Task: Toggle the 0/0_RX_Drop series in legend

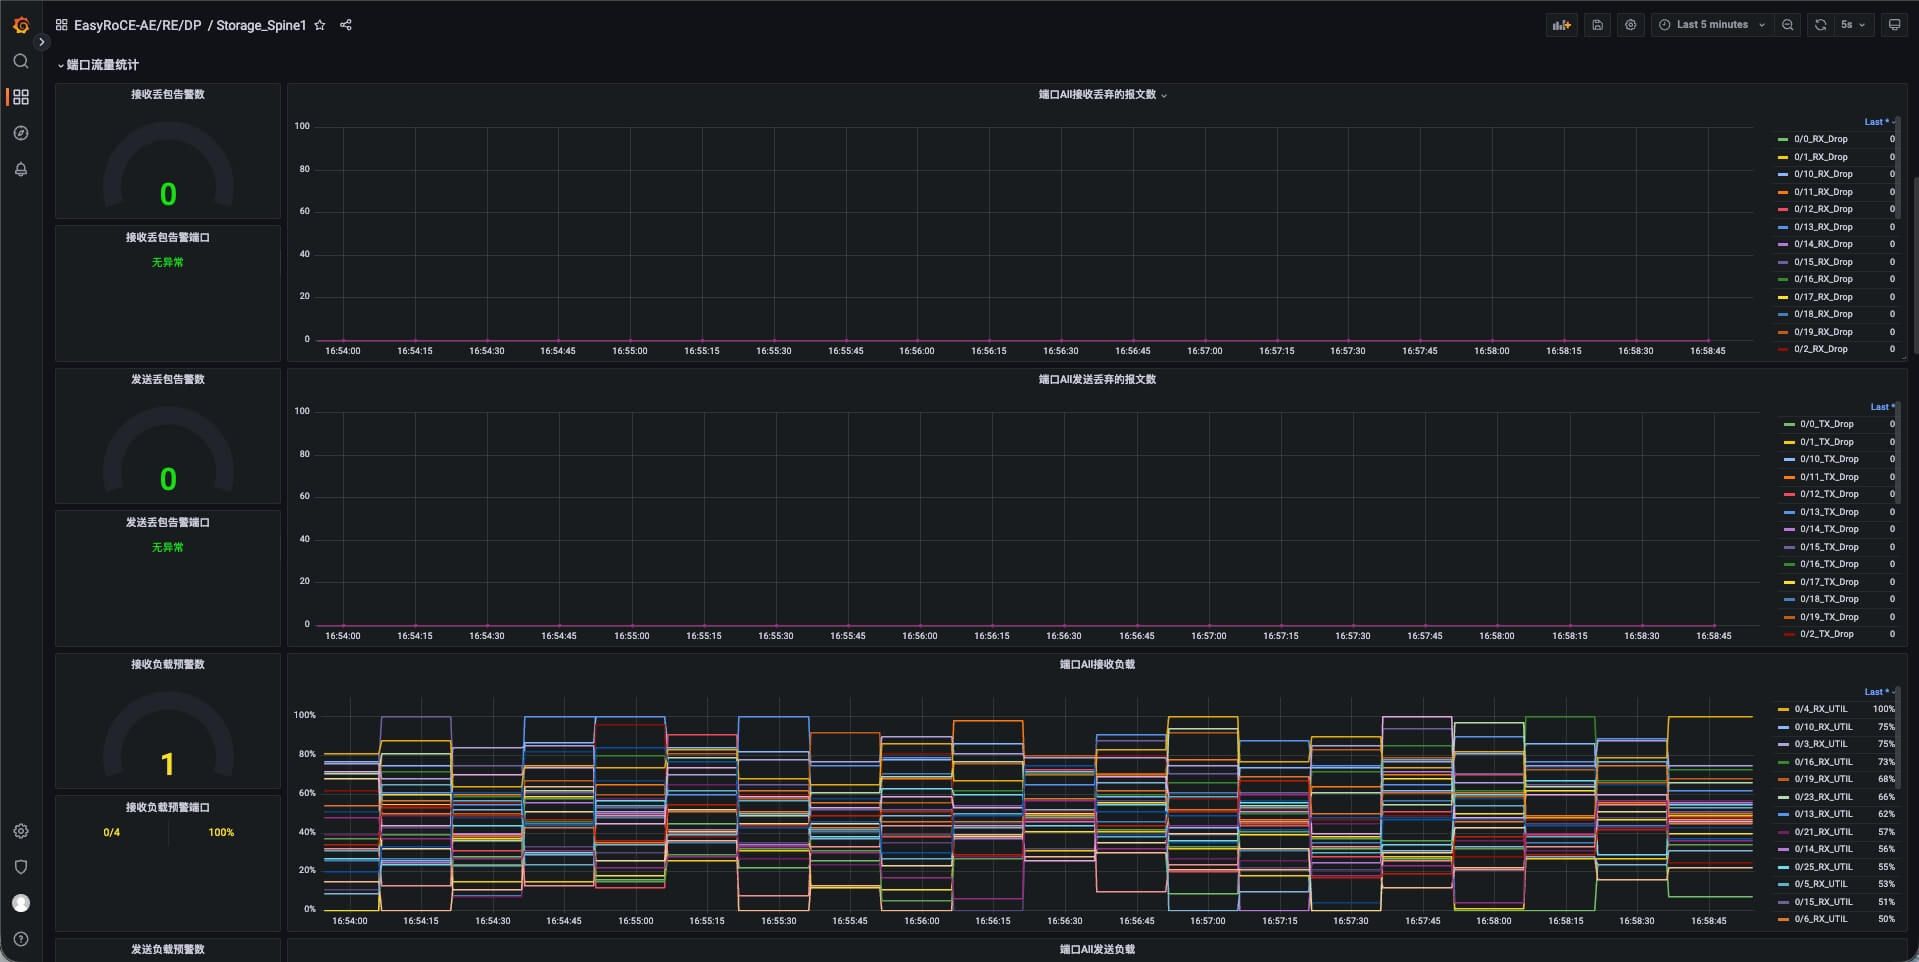Action: (1820, 139)
